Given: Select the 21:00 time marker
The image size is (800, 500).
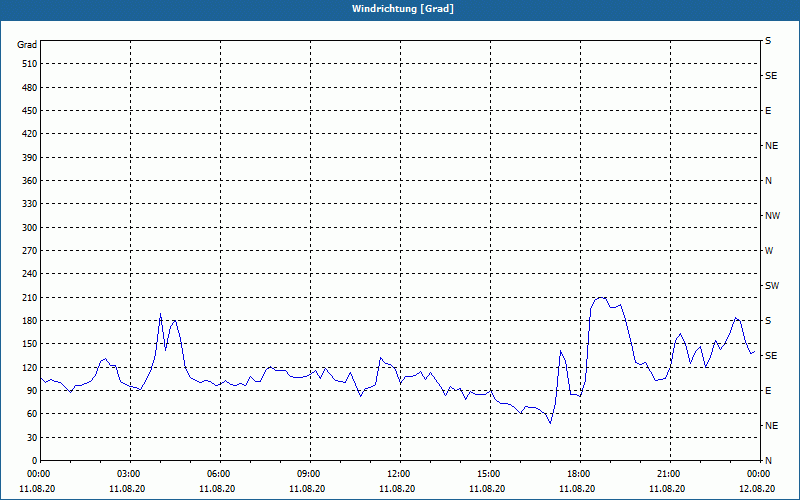Looking at the screenshot, I should click(669, 474).
